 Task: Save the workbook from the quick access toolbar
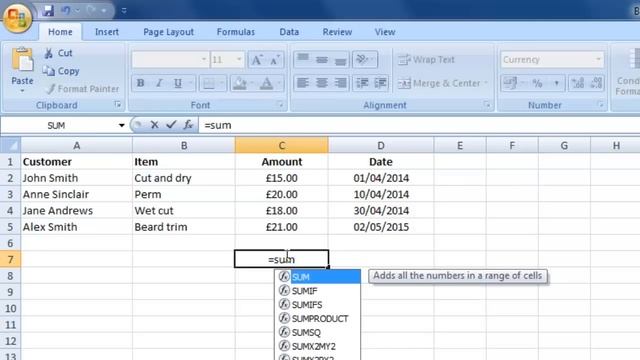pos(48,11)
